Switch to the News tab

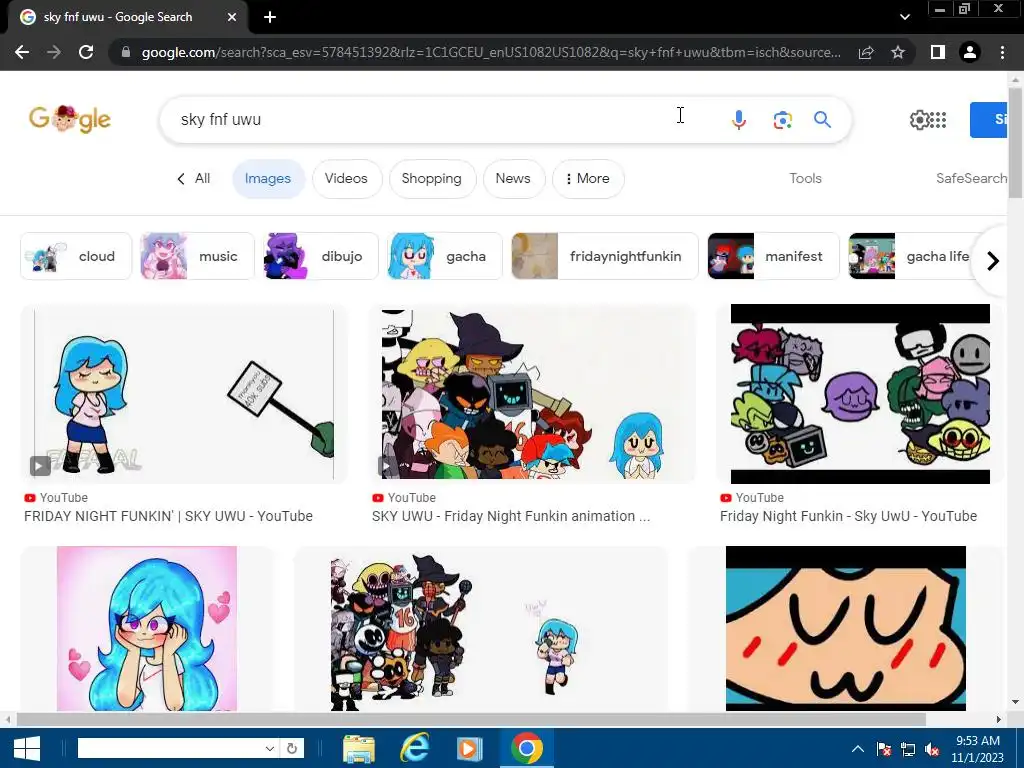pyautogui.click(x=513, y=178)
